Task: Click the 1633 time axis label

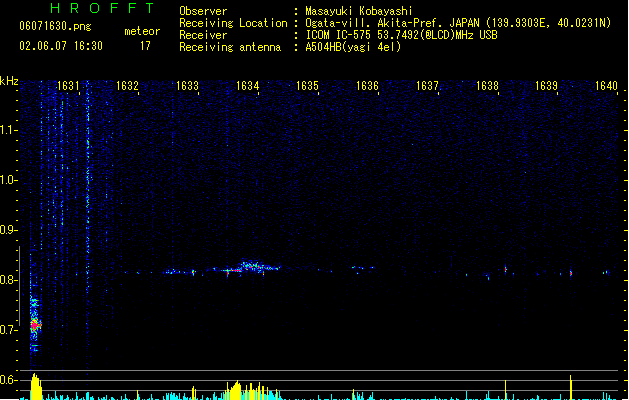Action: (187, 86)
